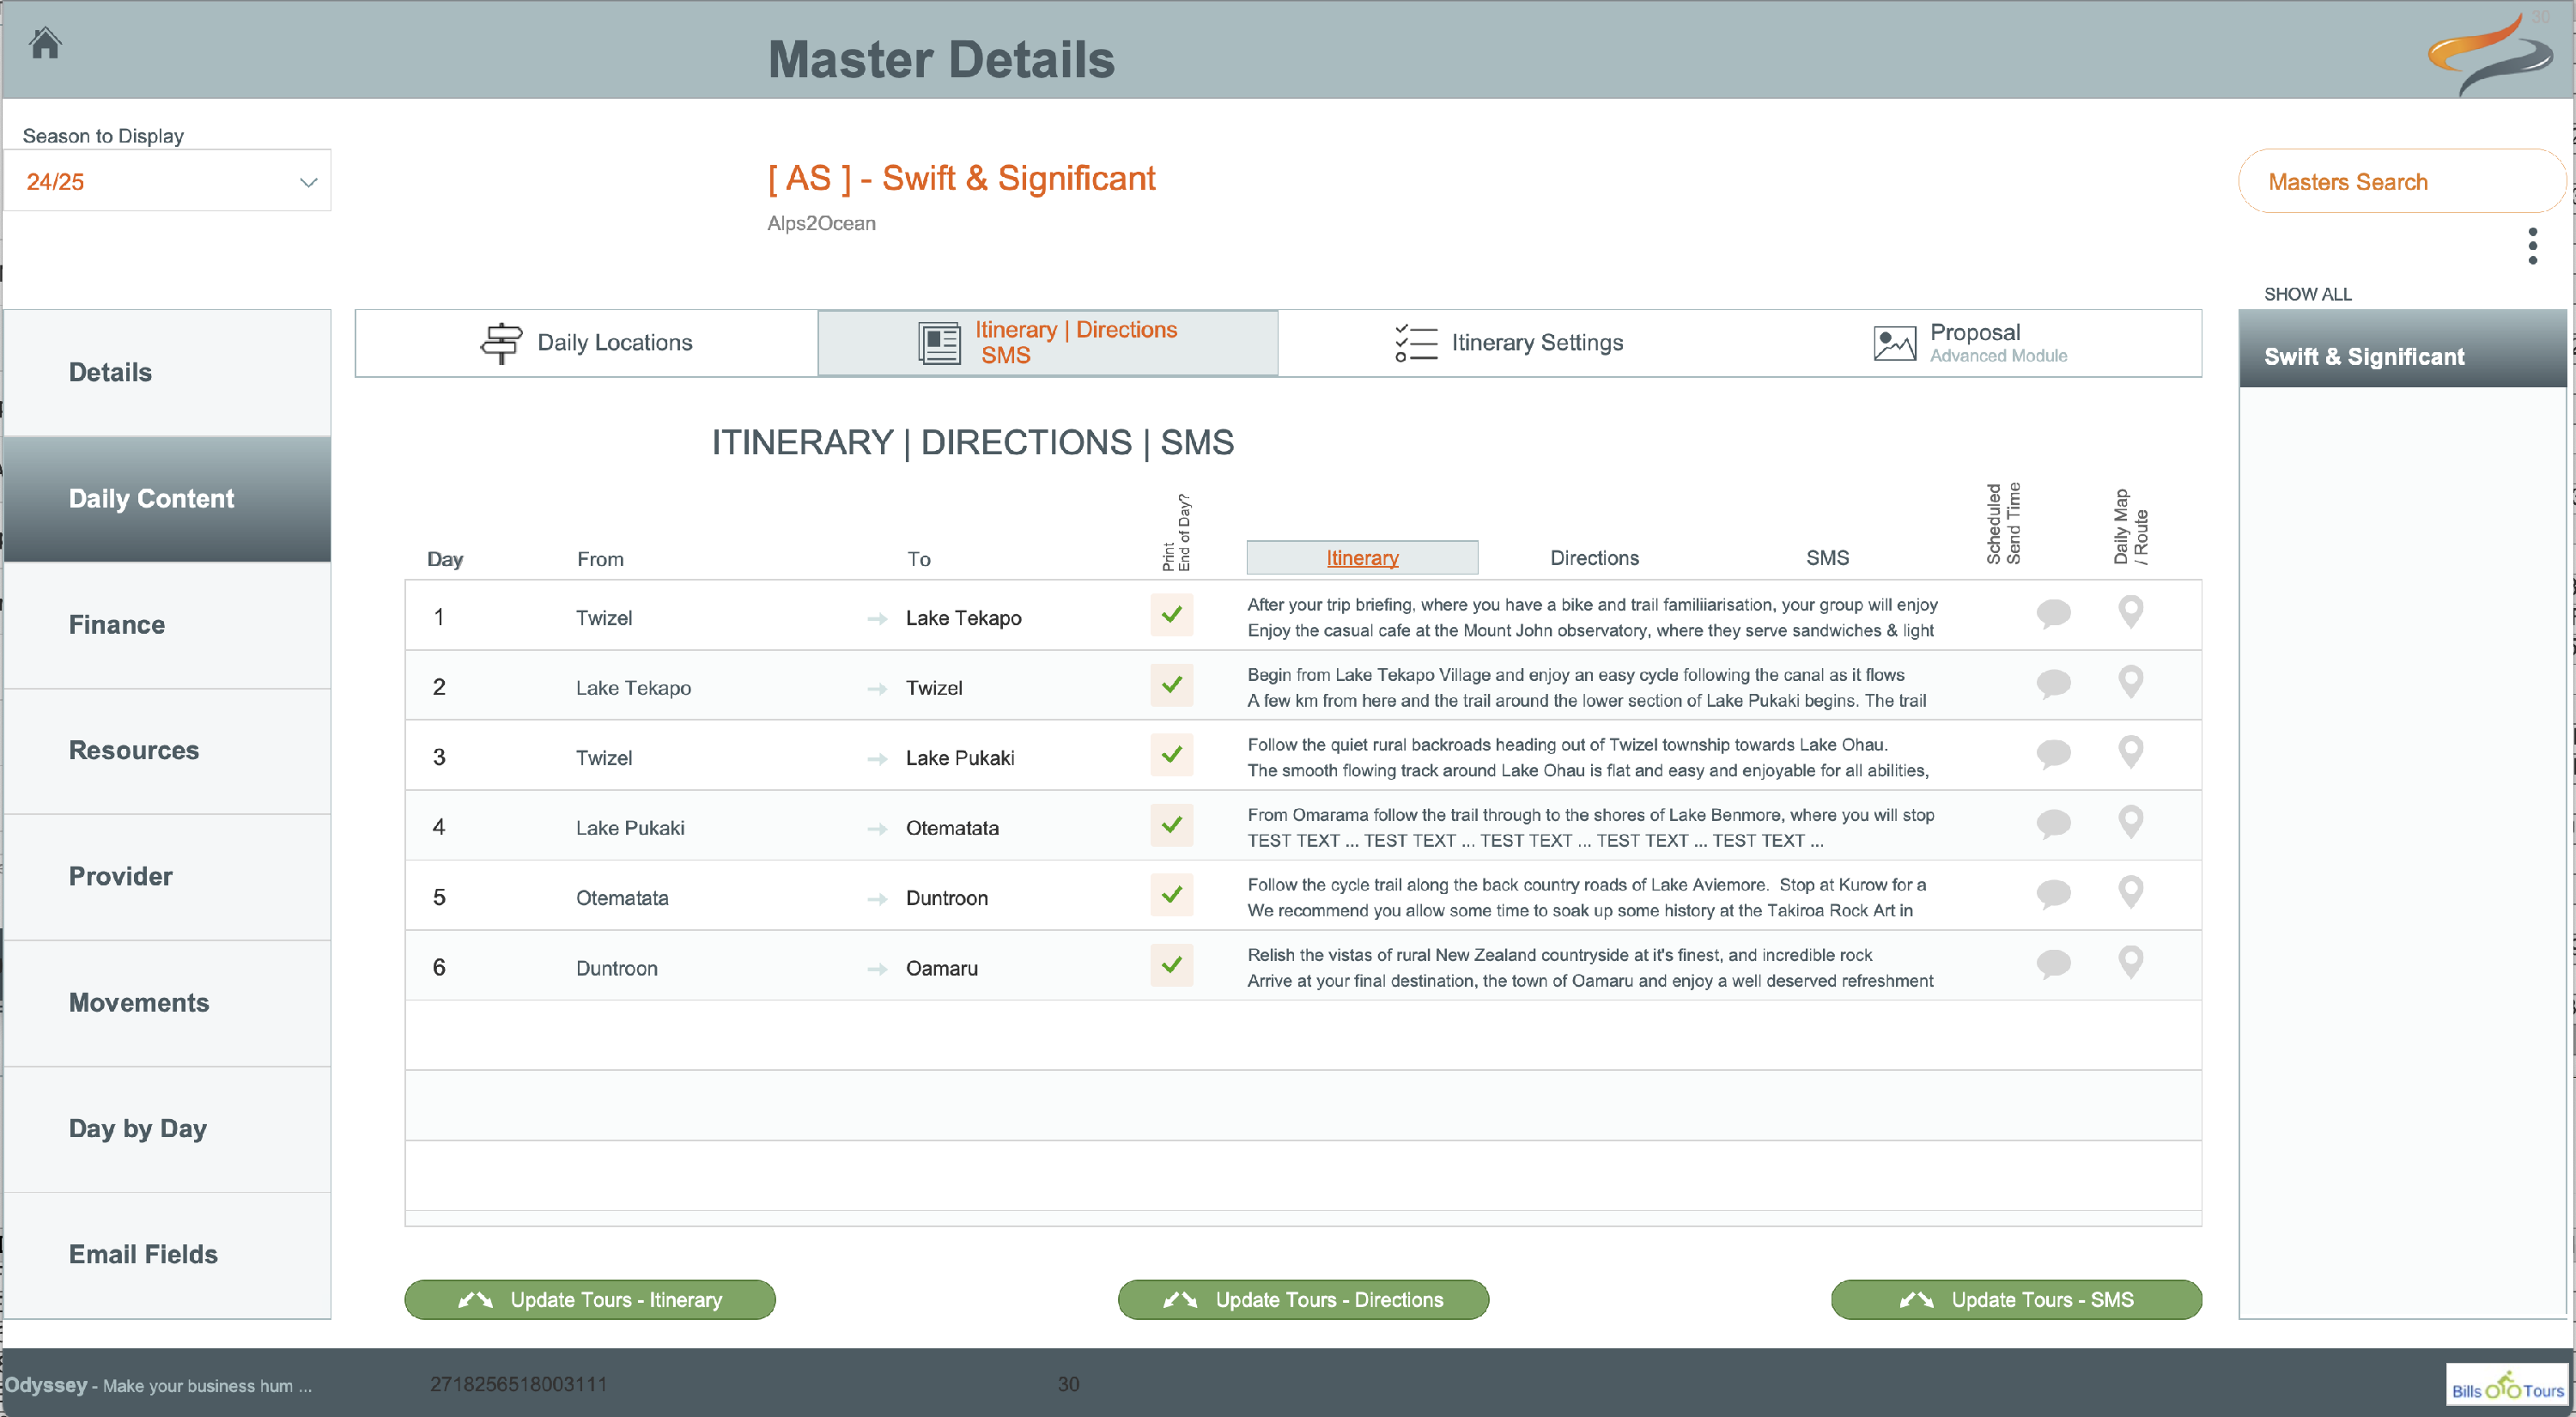Open Day by Day in the sidebar
This screenshot has height=1417, width=2576.
click(x=167, y=1128)
